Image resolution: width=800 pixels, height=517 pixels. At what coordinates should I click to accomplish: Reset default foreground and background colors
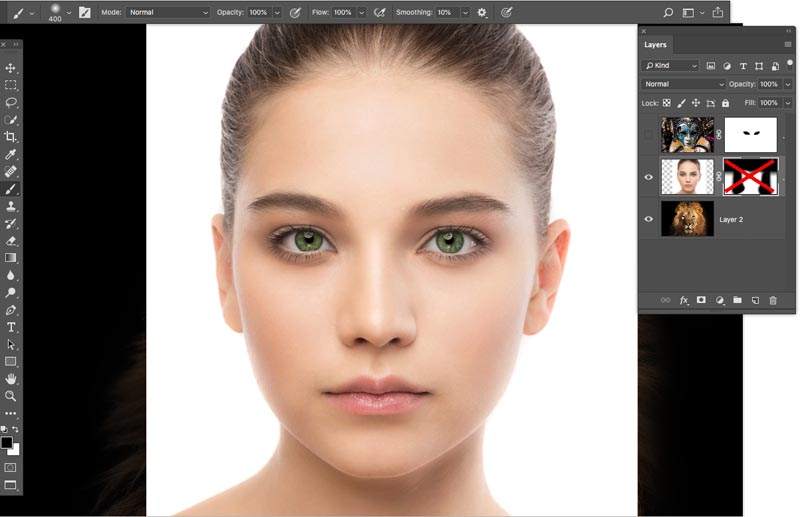pos(5,429)
